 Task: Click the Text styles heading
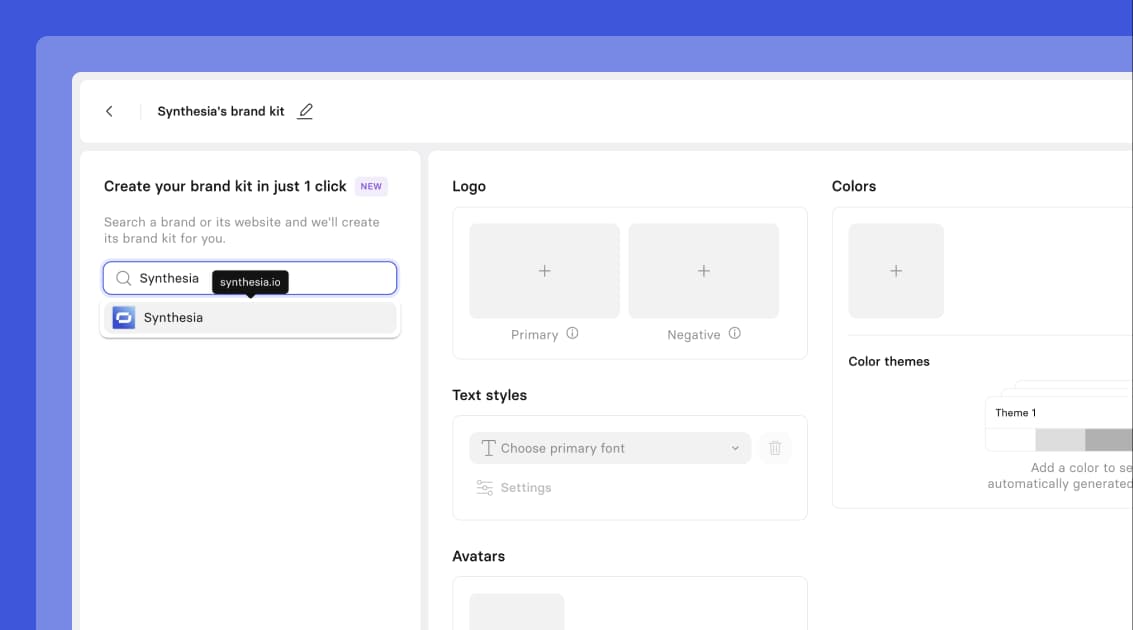490,395
